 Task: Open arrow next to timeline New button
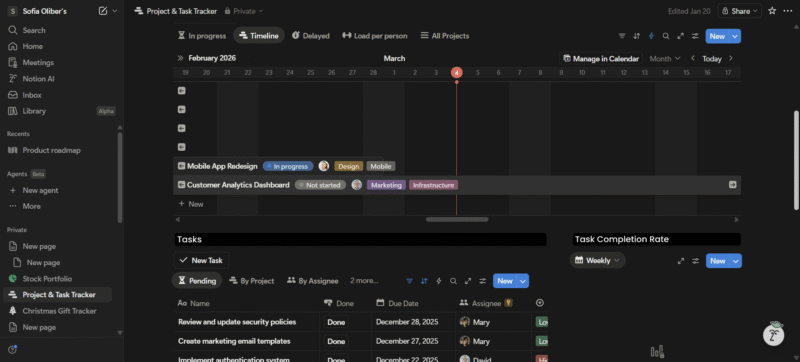point(735,36)
